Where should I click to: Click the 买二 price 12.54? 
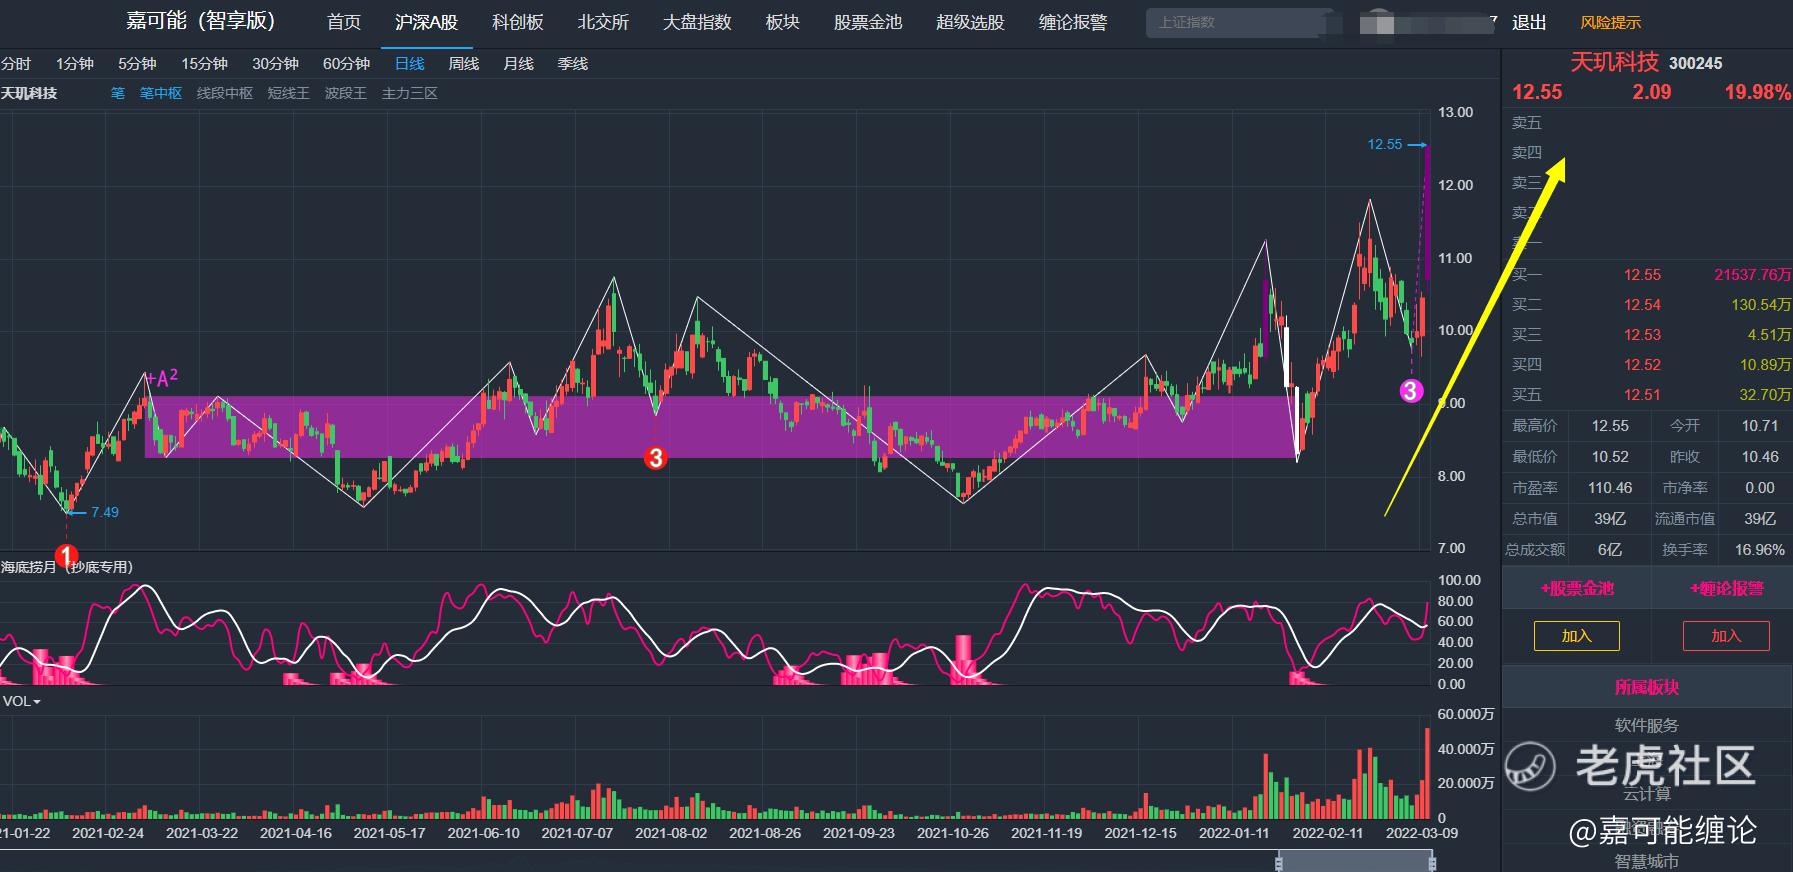tap(1642, 305)
